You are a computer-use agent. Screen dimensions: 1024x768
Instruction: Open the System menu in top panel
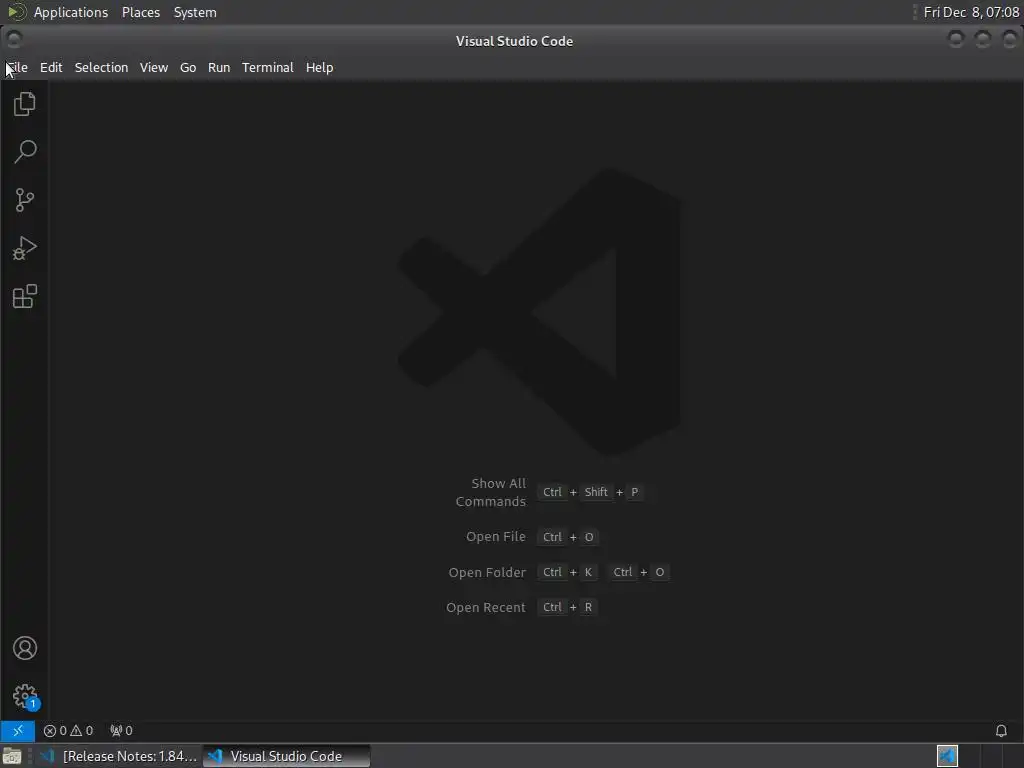[195, 12]
